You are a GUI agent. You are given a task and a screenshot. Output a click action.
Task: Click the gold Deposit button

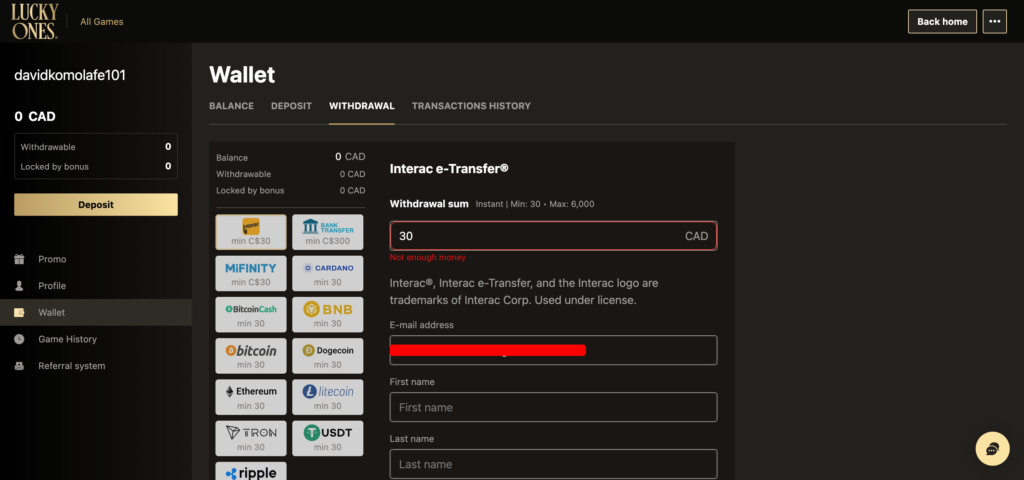pos(96,204)
